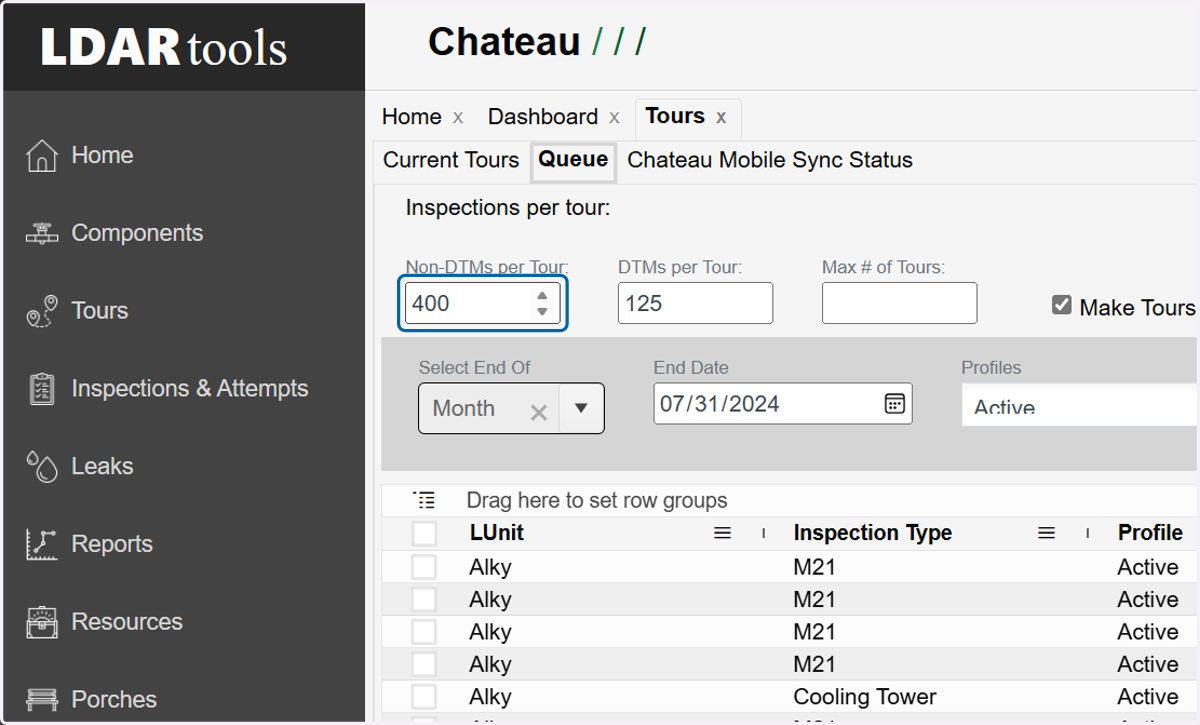Screen dimensions: 1200x725
Task: Open Tours from the sidebar menu
Action: [99, 311]
